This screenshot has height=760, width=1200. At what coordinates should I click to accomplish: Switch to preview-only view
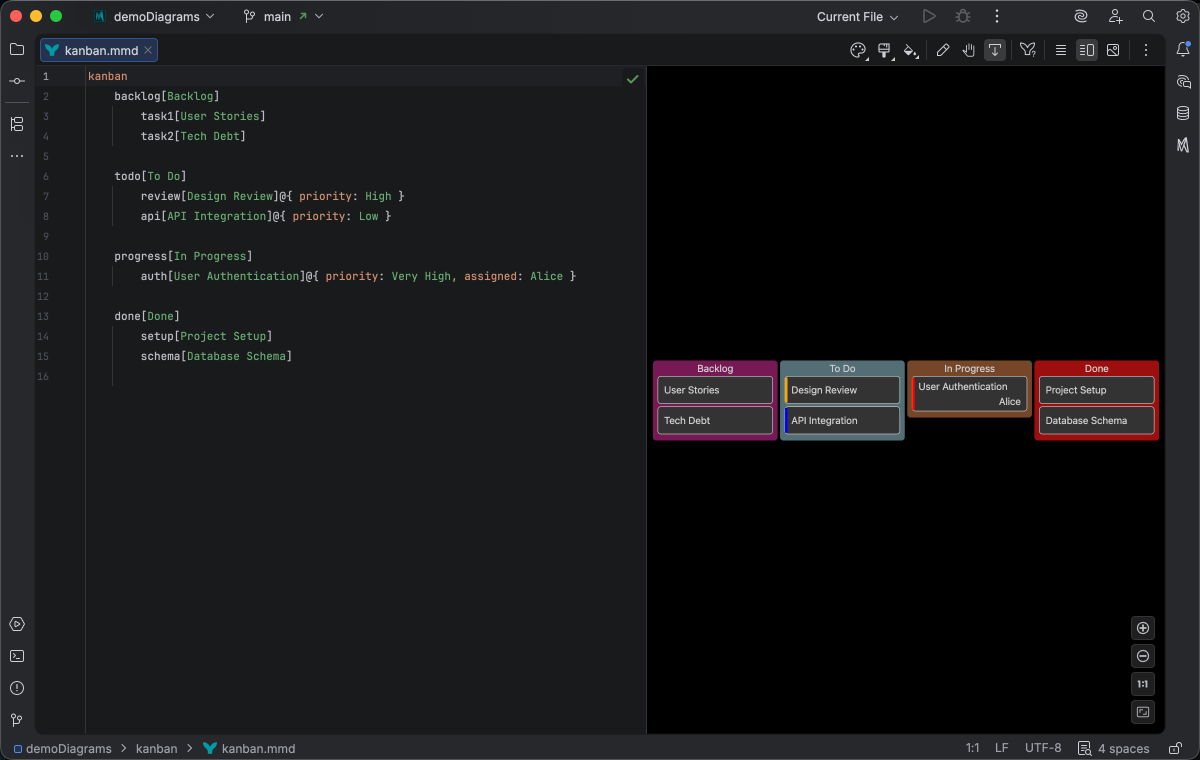click(x=1113, y=50)
